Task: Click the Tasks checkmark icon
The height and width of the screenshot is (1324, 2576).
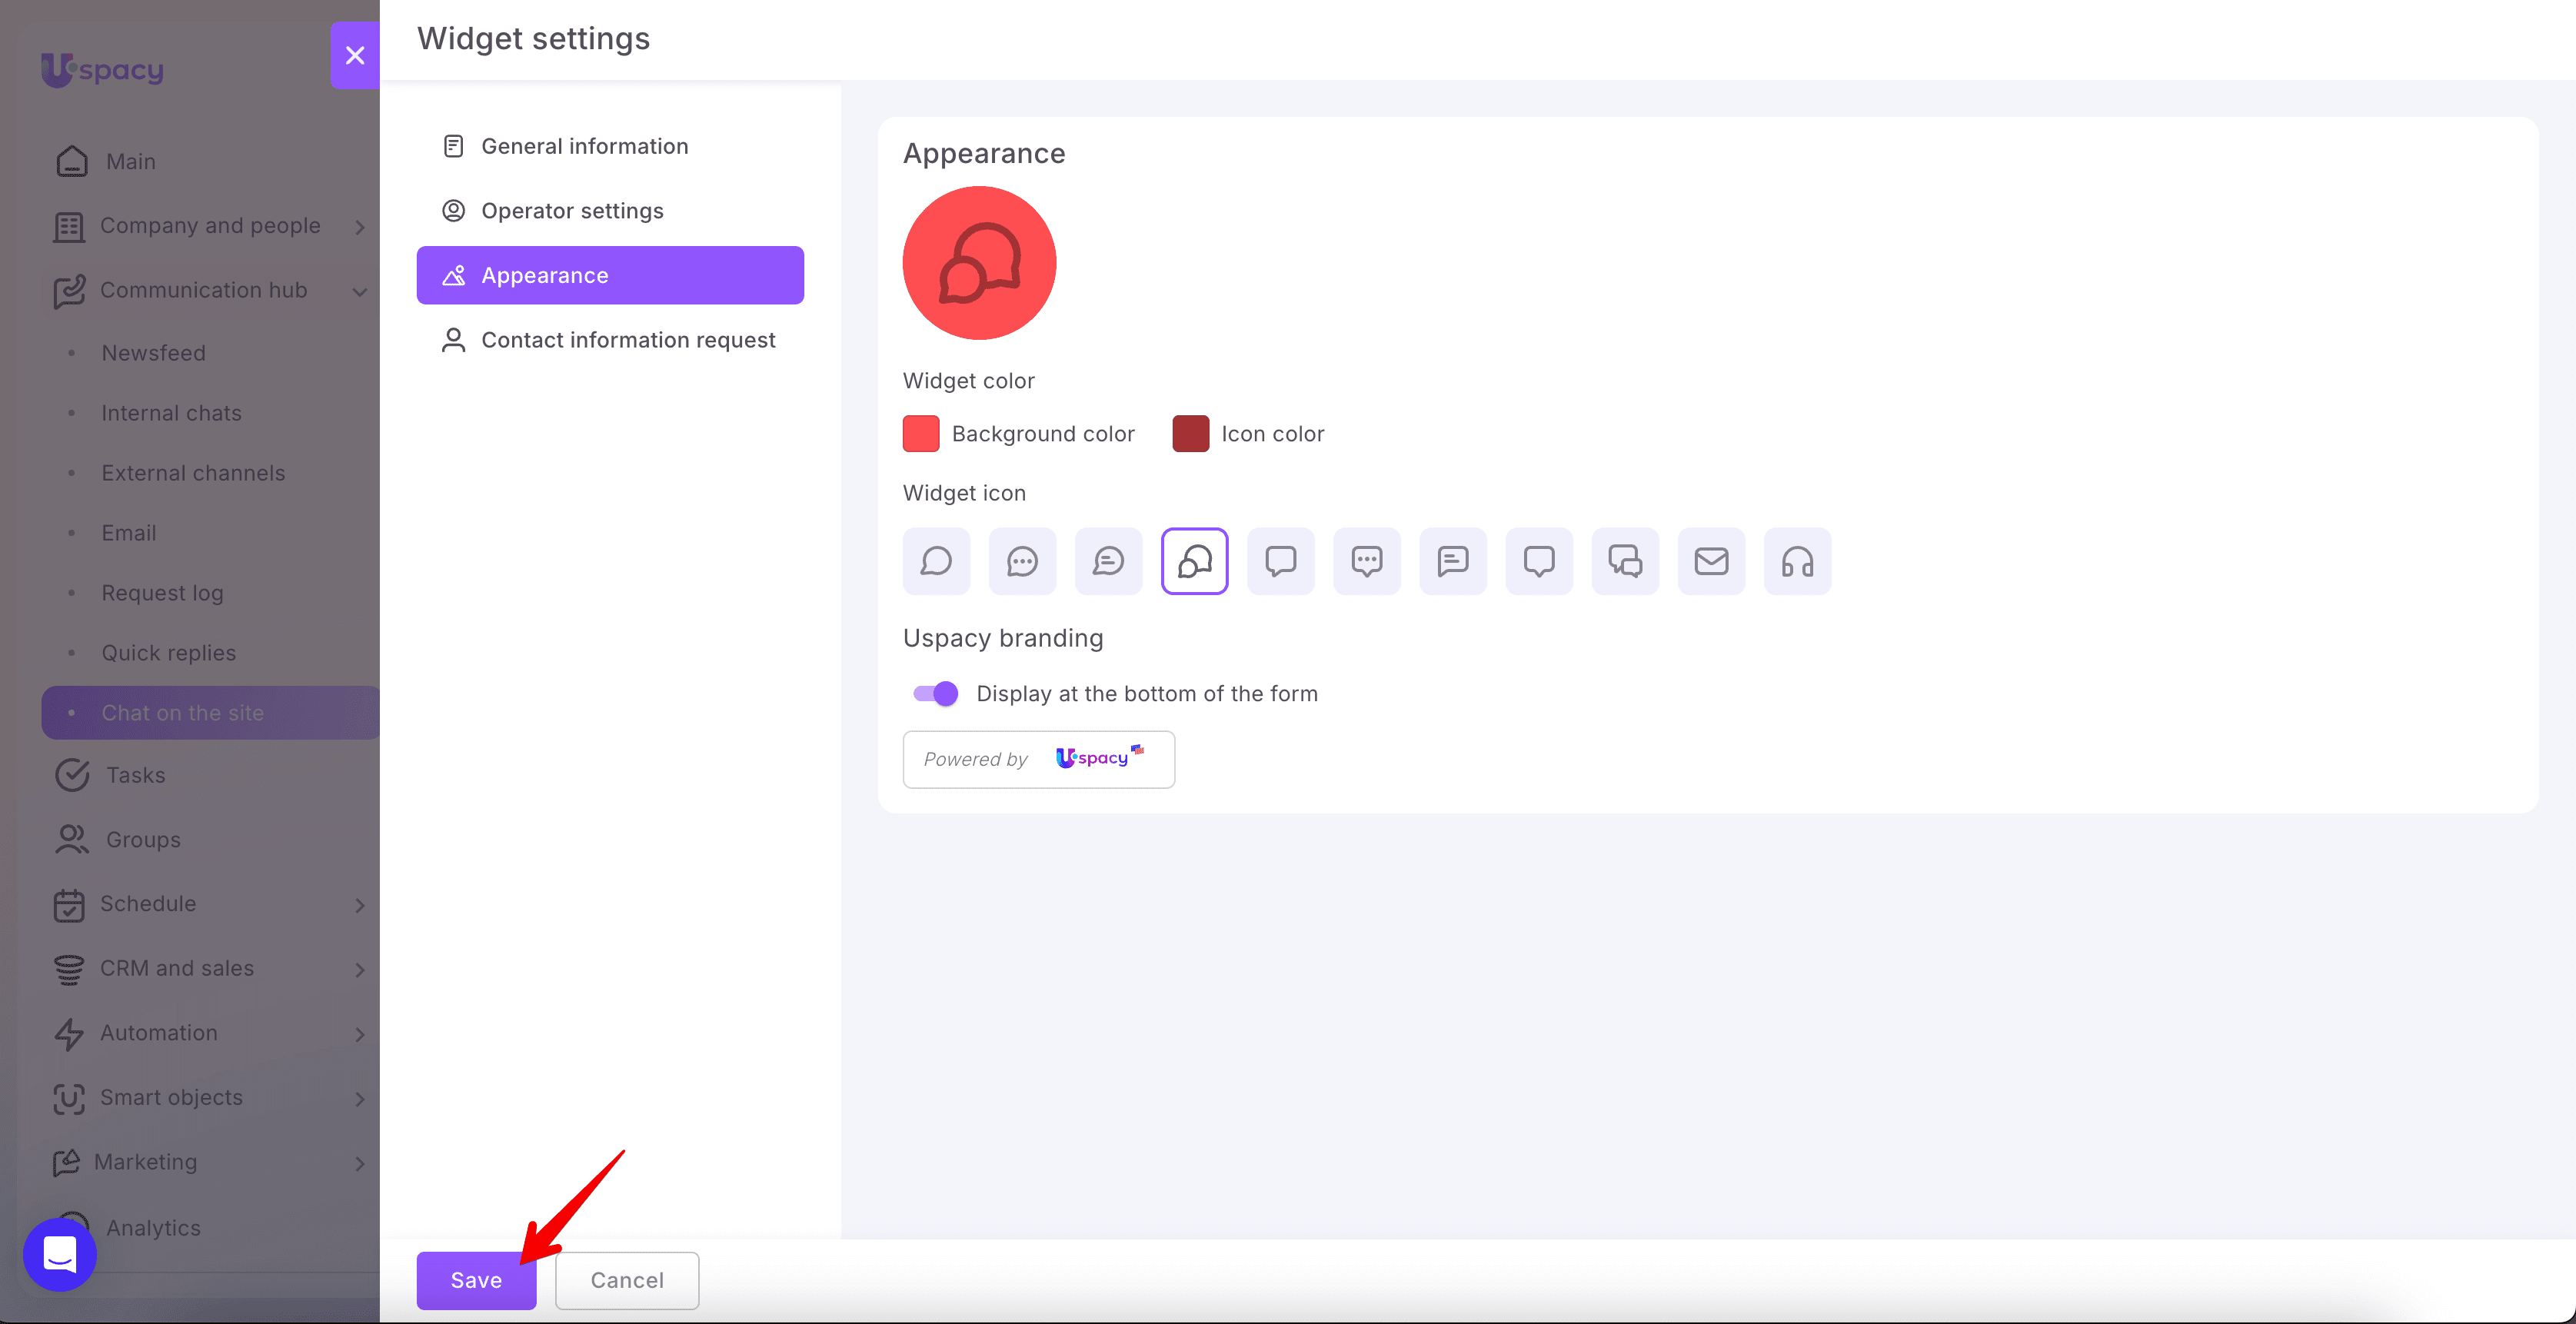Action: [x=72, y=775]
